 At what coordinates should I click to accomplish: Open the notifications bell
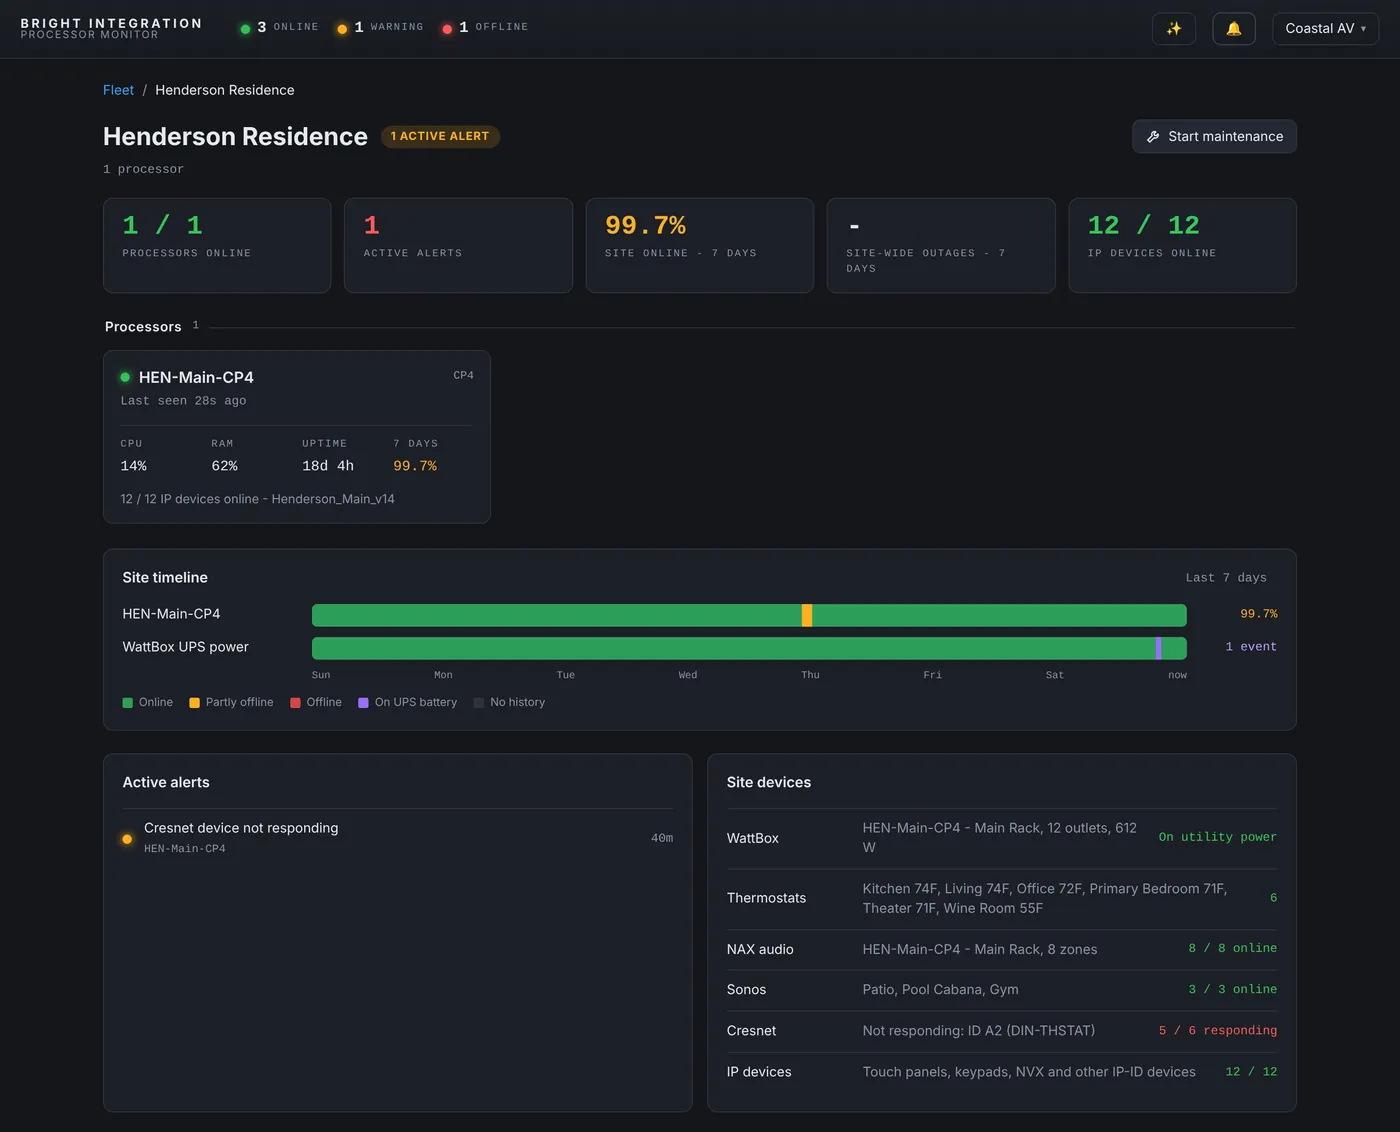click(1234, 28)
